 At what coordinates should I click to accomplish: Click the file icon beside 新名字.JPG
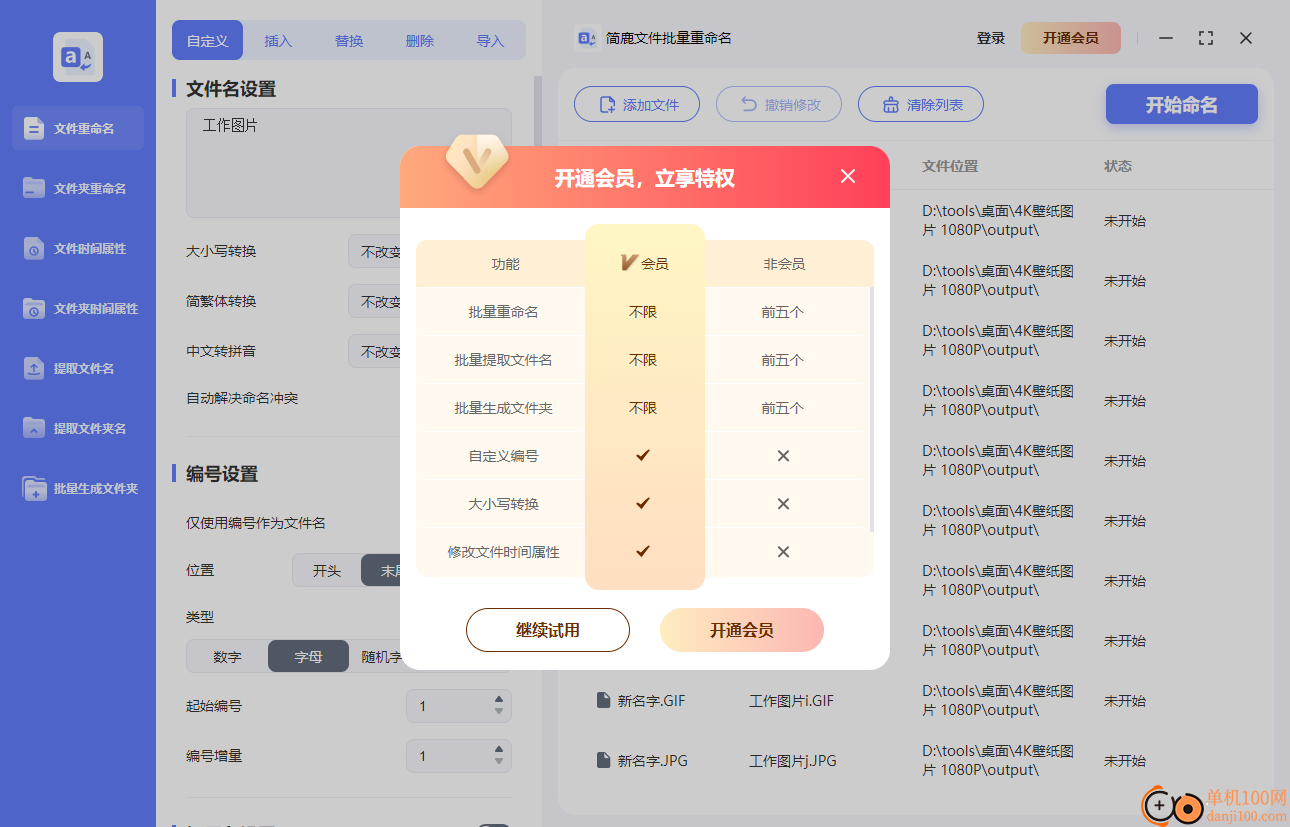click(603, 761)
